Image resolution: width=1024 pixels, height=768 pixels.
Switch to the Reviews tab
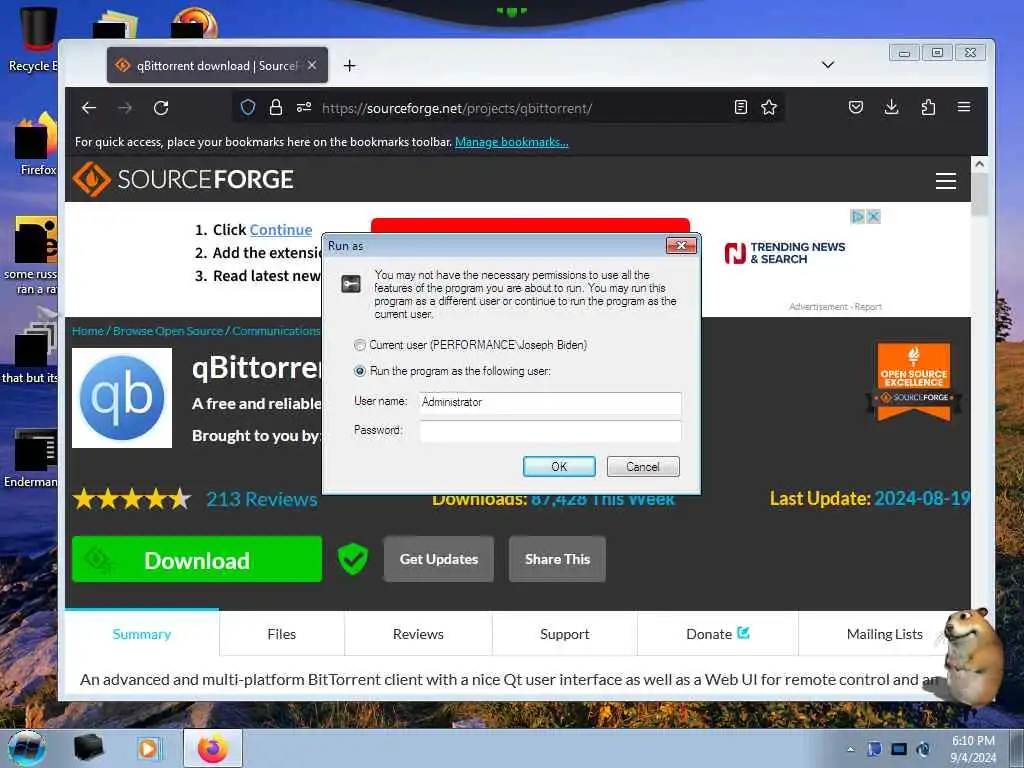(x=418, y=634)
